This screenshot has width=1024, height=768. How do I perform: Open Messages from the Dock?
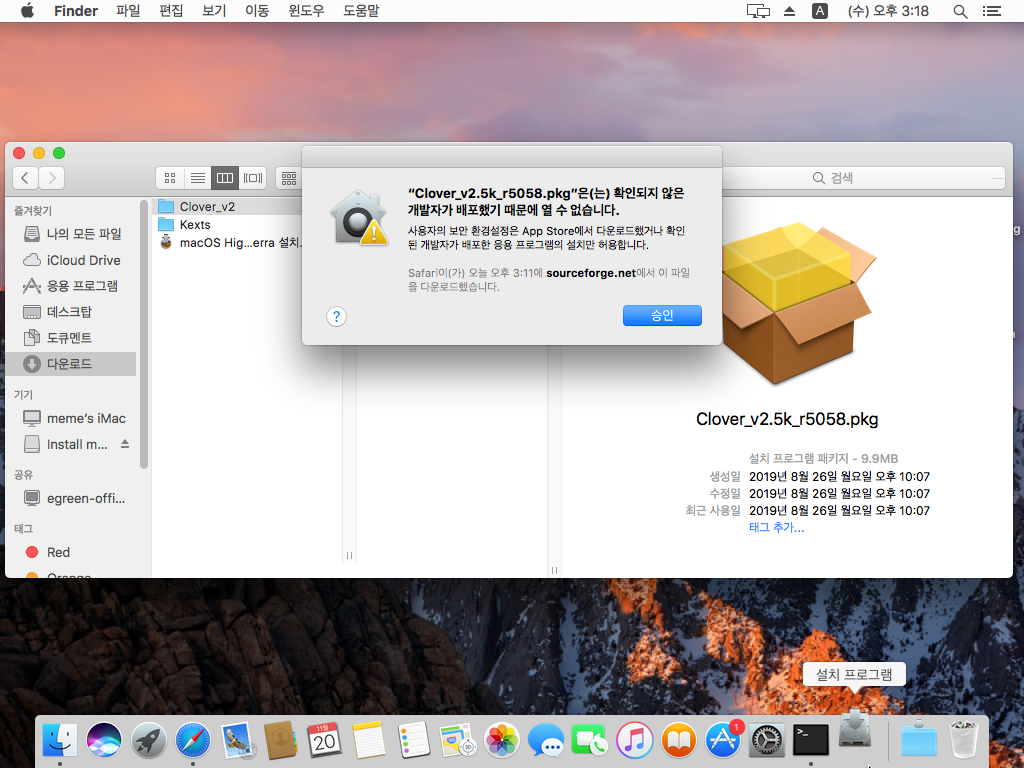[x=546, y=741]
